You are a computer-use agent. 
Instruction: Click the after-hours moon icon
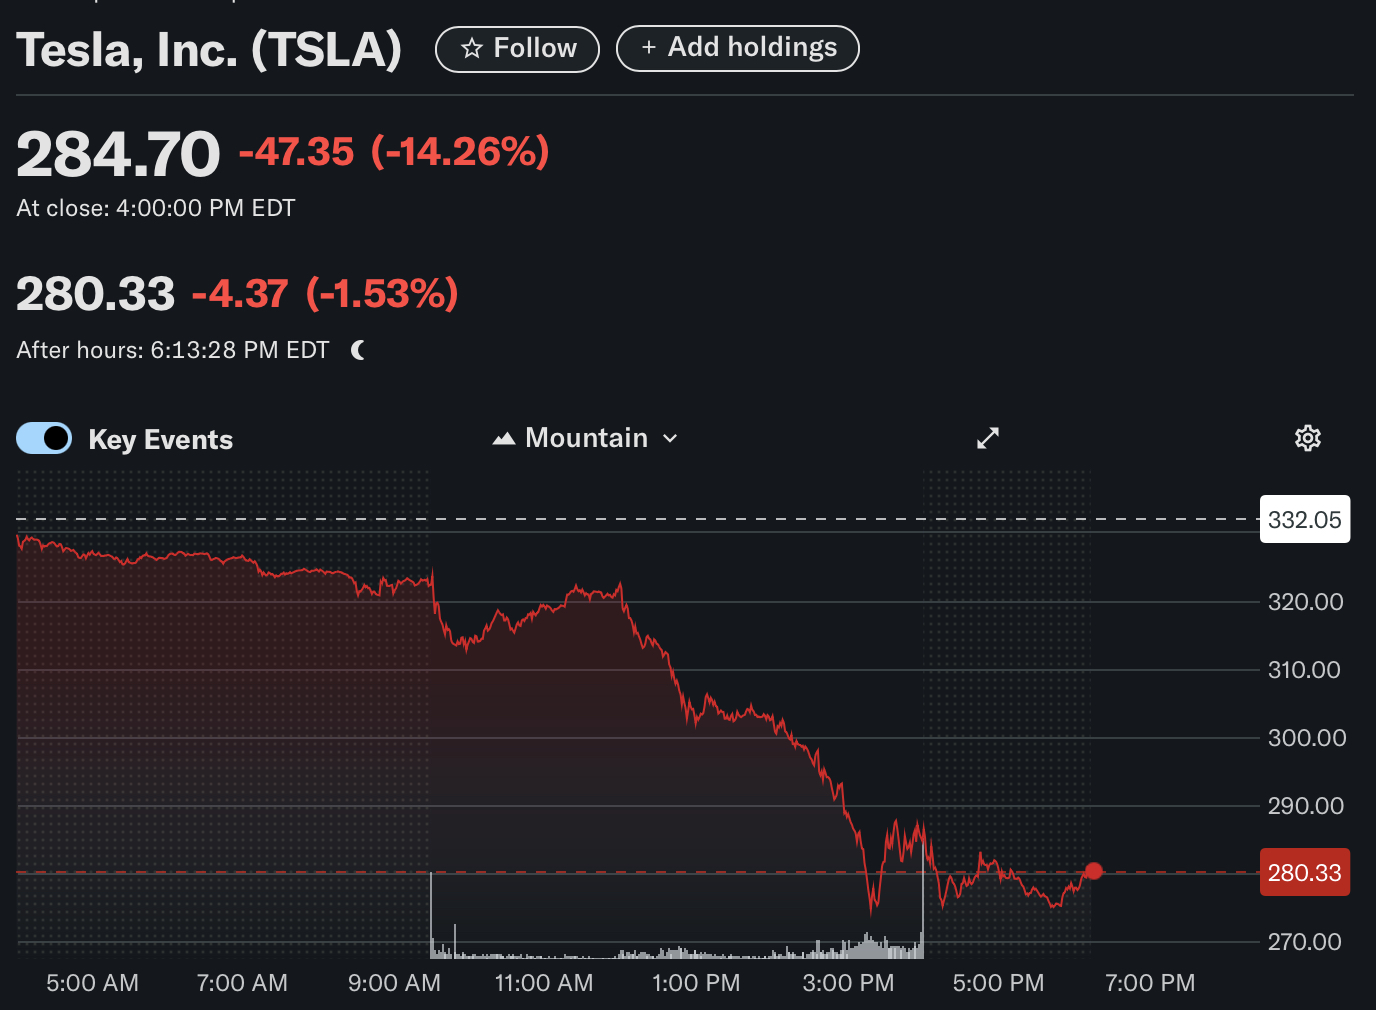pos(357,350)
